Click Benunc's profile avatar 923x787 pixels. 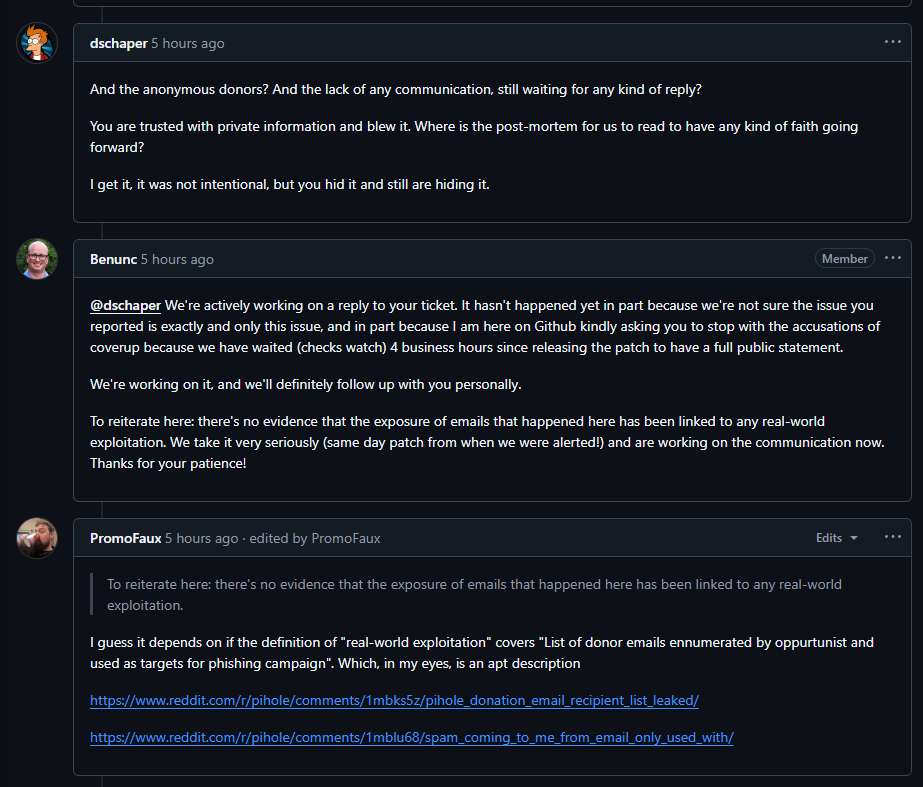coord(37,259)
